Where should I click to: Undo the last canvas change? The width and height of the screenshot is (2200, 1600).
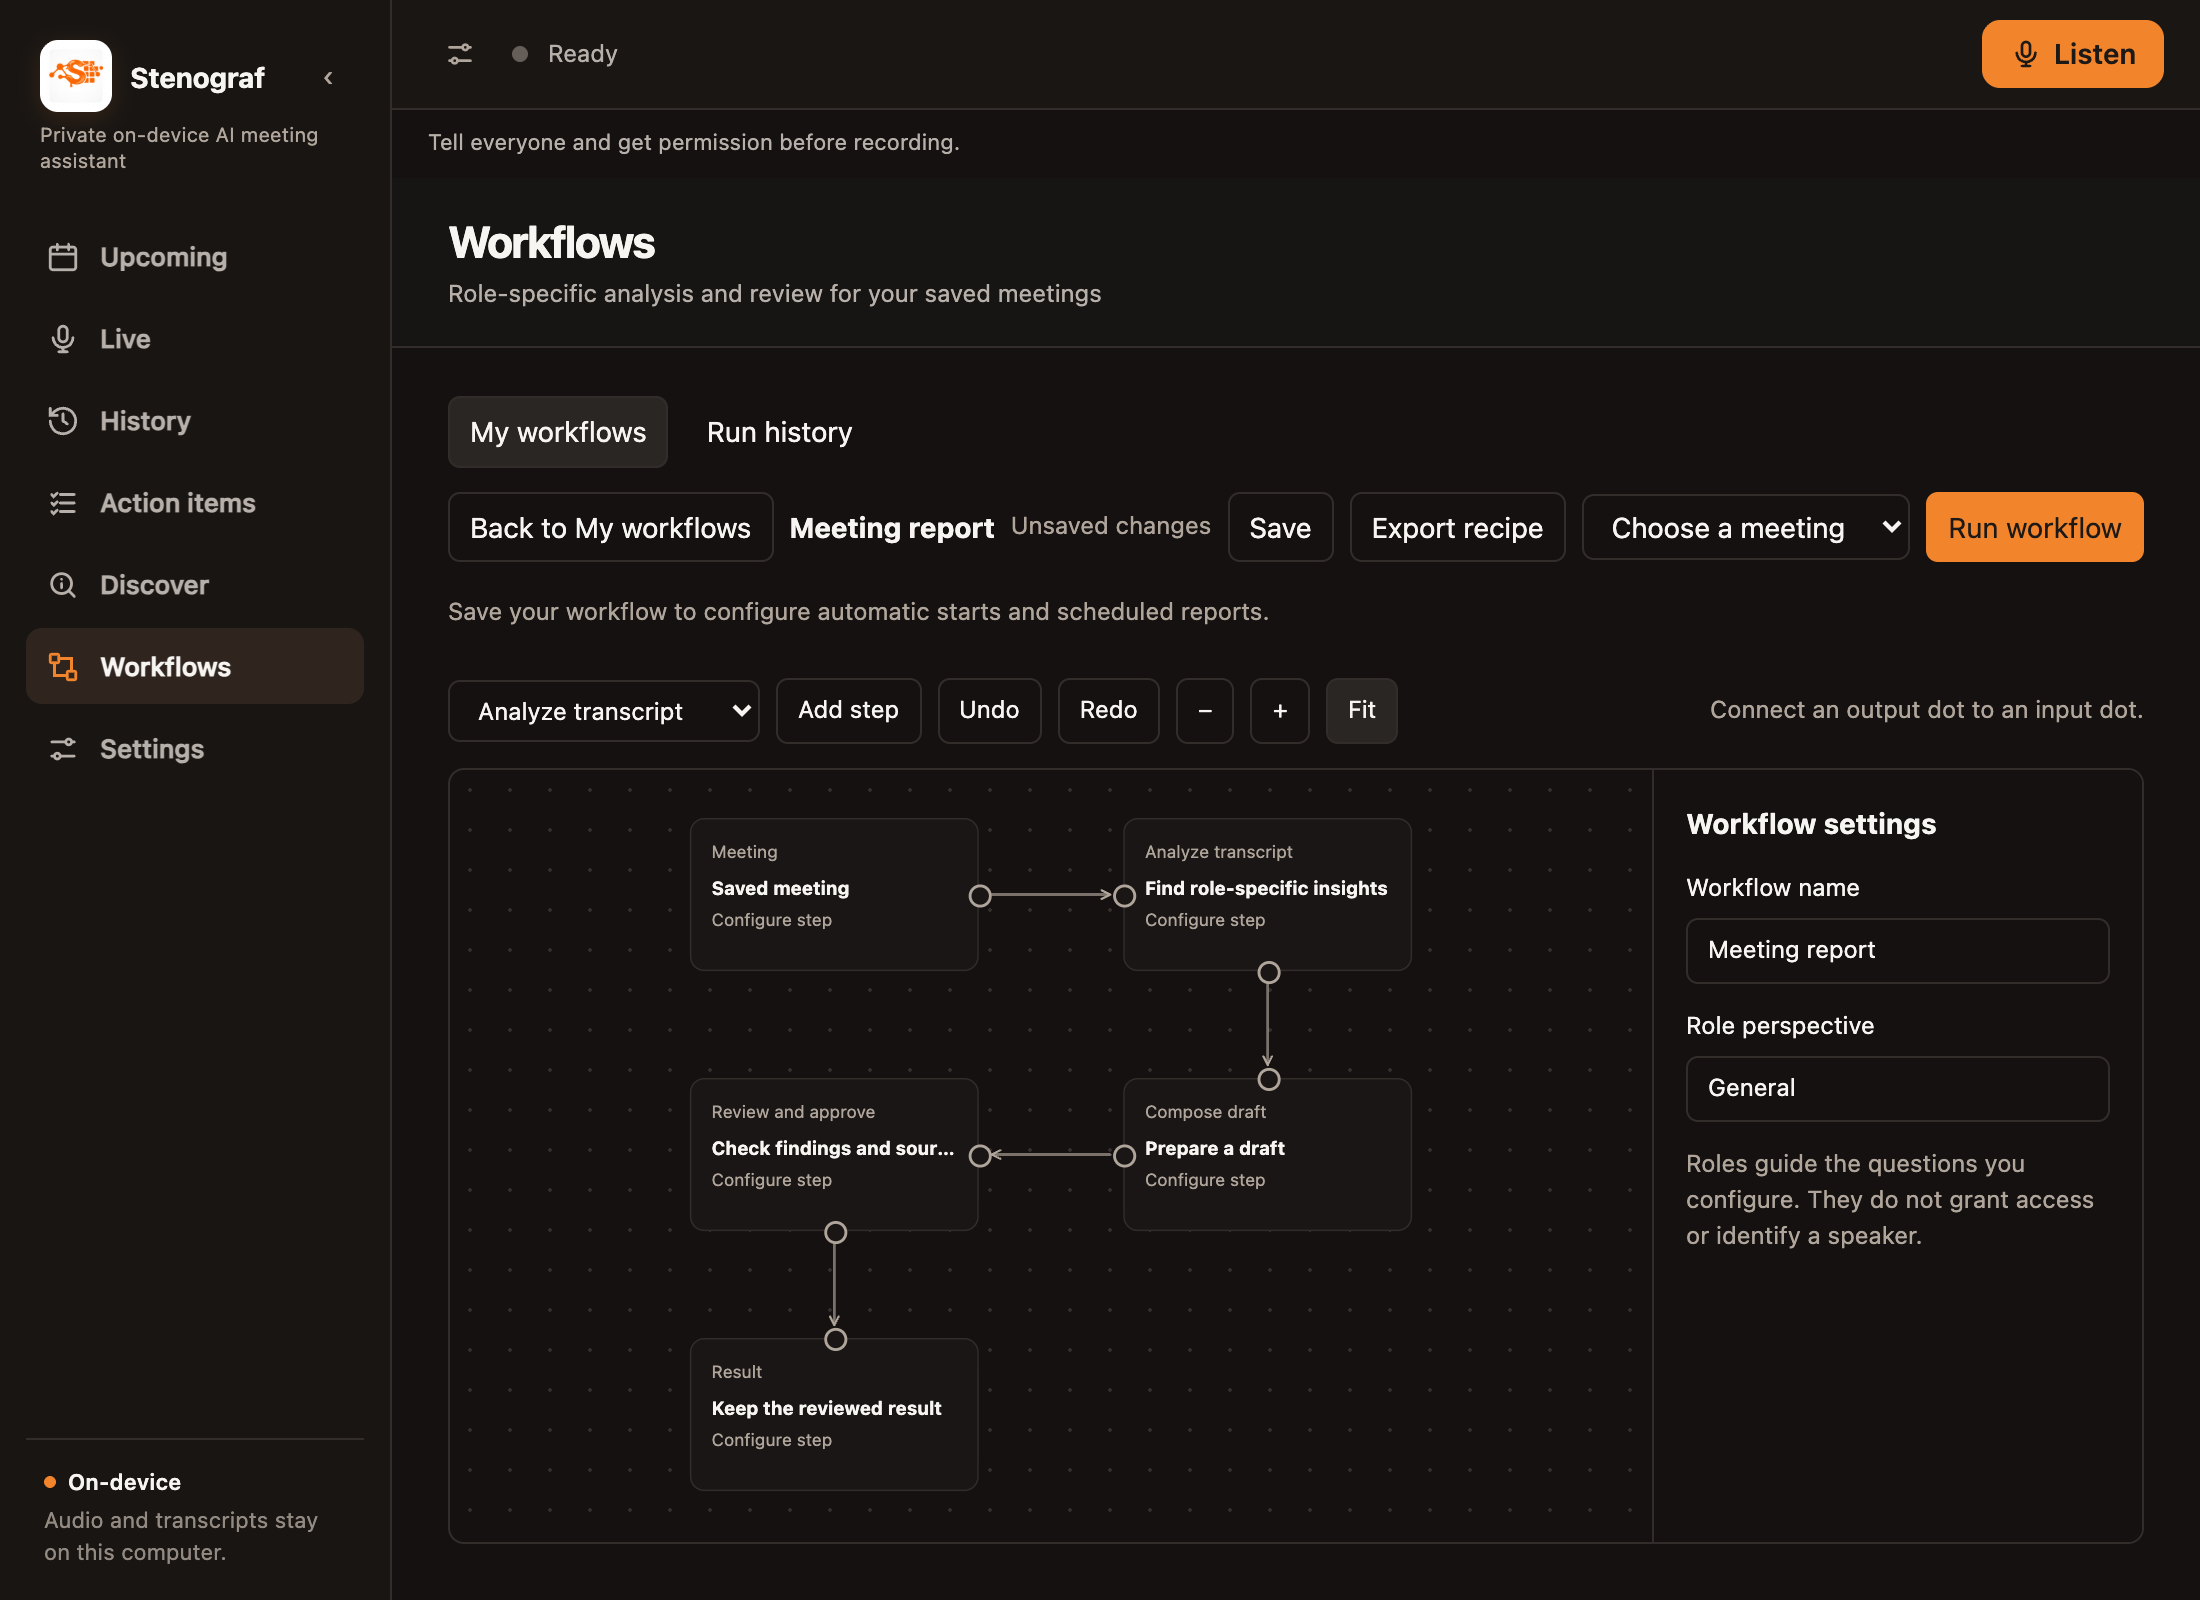(x=989, y=711)
